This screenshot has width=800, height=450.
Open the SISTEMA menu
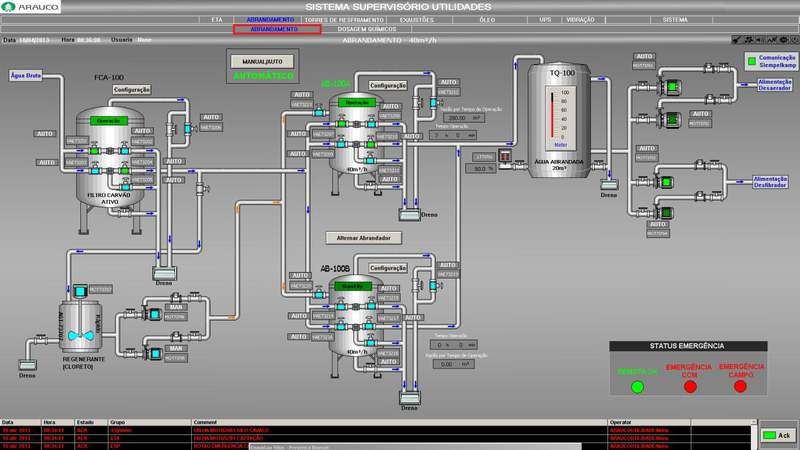pyautogui.click(x=675, y=20)
